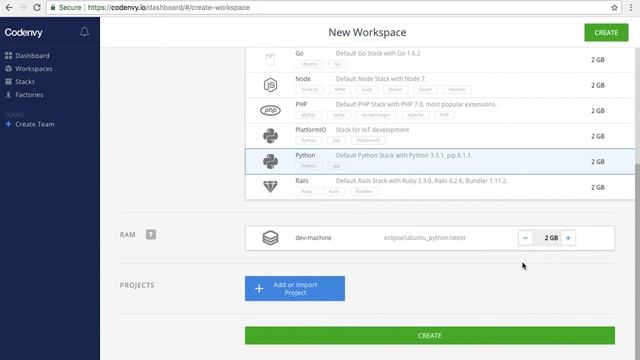Click the browser forward arrow
Screen dimensions: 640x360
(23, 7)
